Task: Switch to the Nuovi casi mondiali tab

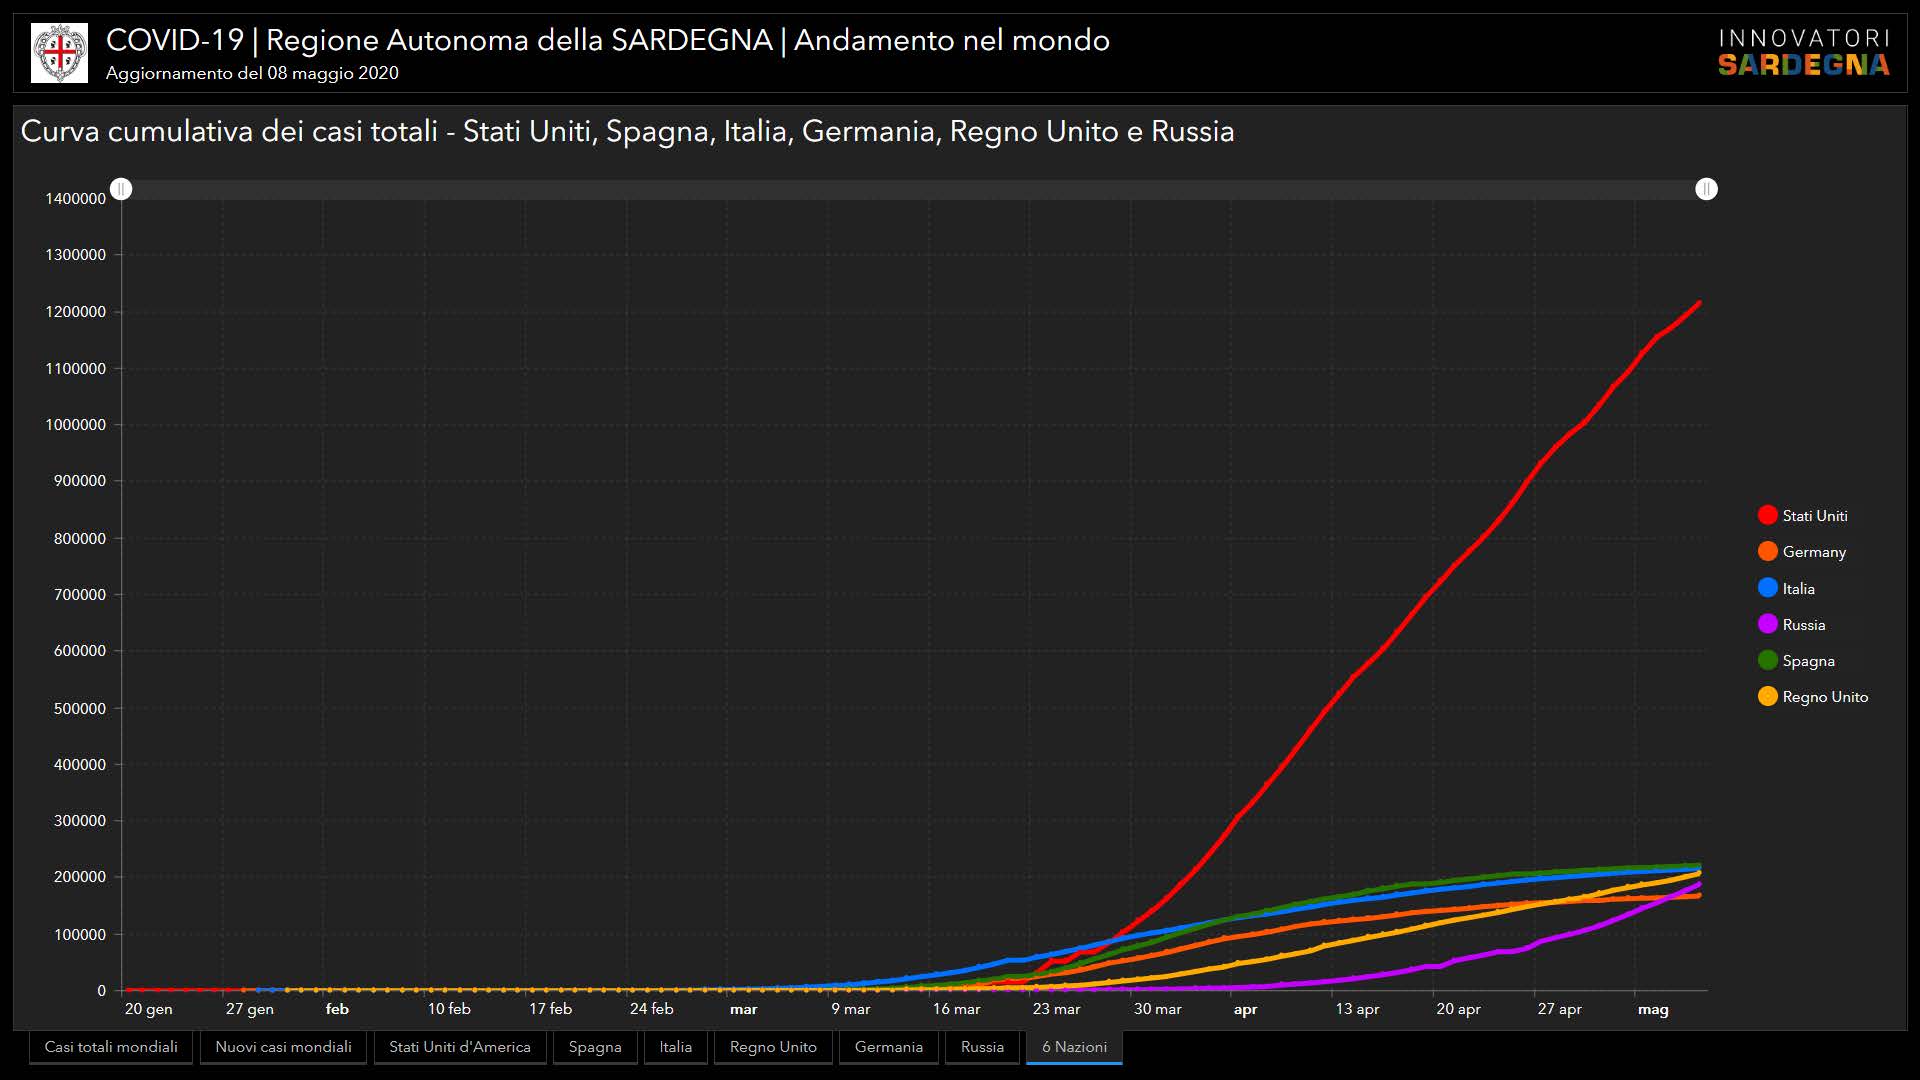Action: coord(283,1047)
